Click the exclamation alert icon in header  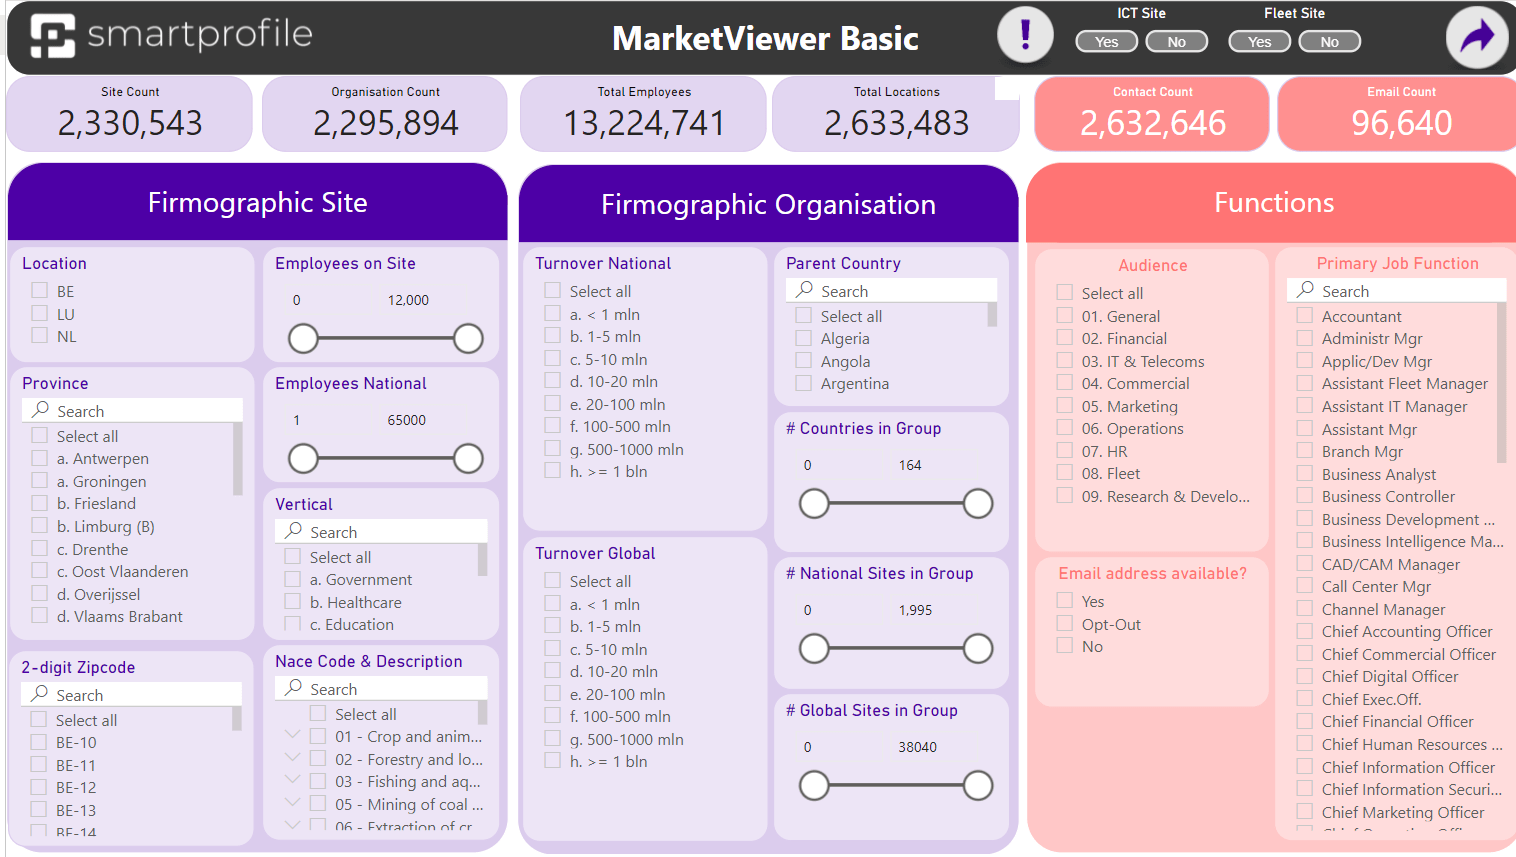(x=1025, y=35)
